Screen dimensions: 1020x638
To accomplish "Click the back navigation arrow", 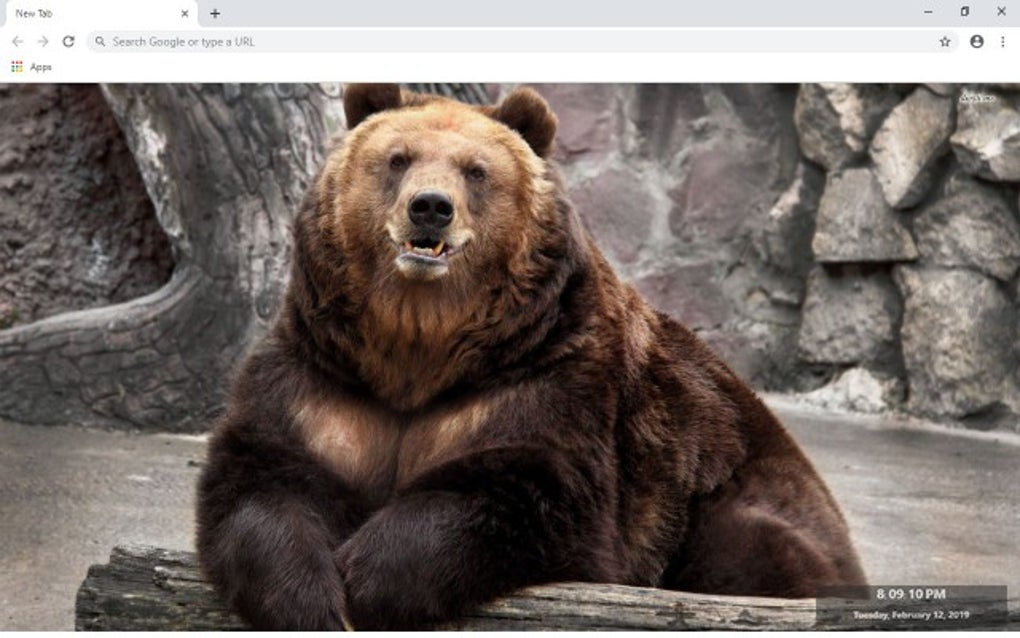I will click(x=17, y=42).
